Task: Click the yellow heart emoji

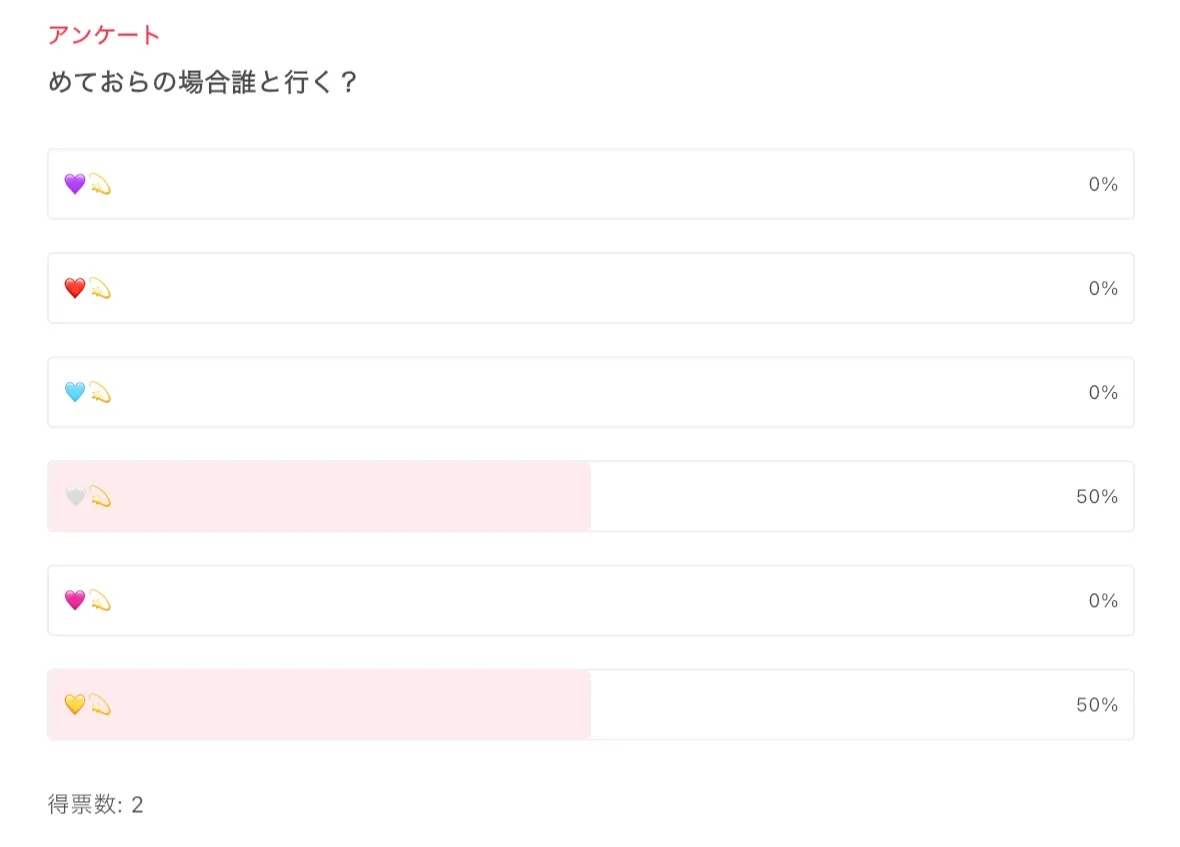Action: click(x=75, y=704)
